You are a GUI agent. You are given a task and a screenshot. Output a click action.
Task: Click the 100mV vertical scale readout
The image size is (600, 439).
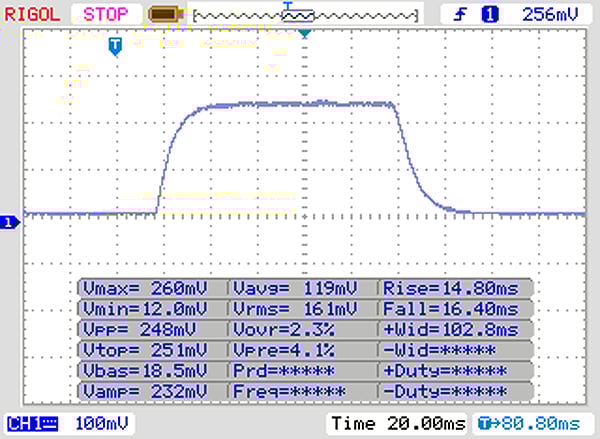(102, 424)
